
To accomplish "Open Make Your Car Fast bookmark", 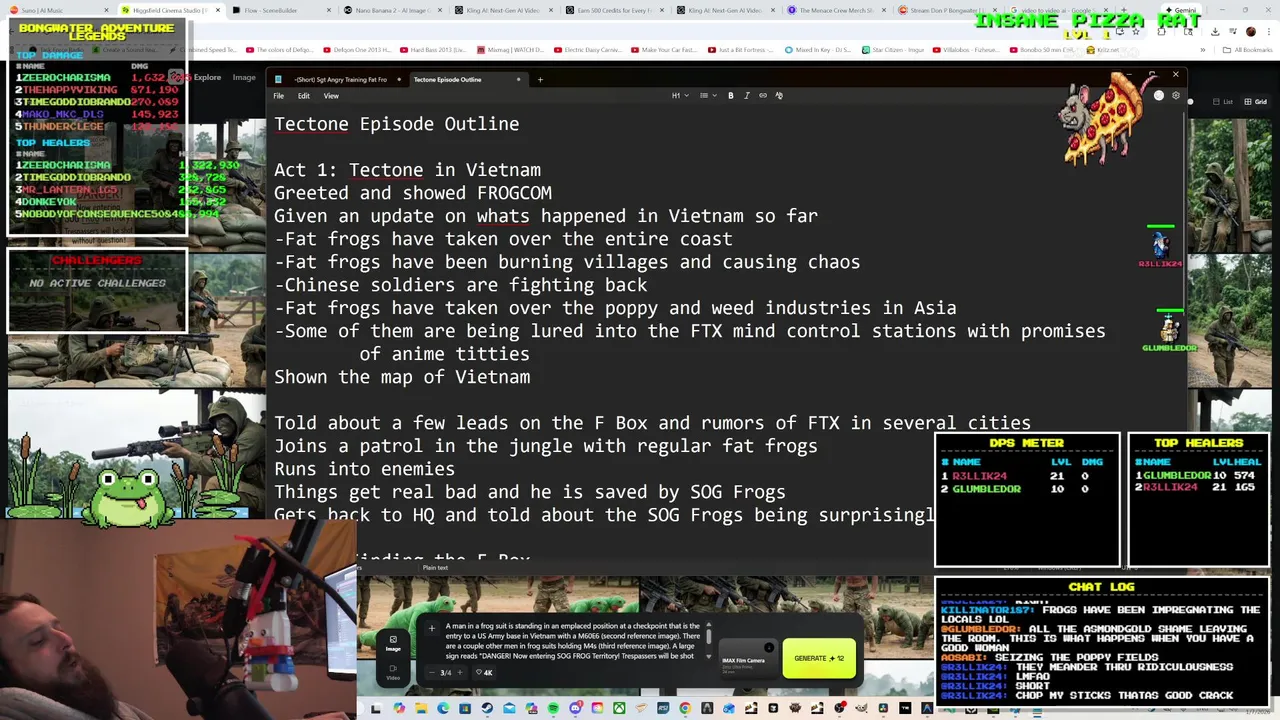I will 664,49.
